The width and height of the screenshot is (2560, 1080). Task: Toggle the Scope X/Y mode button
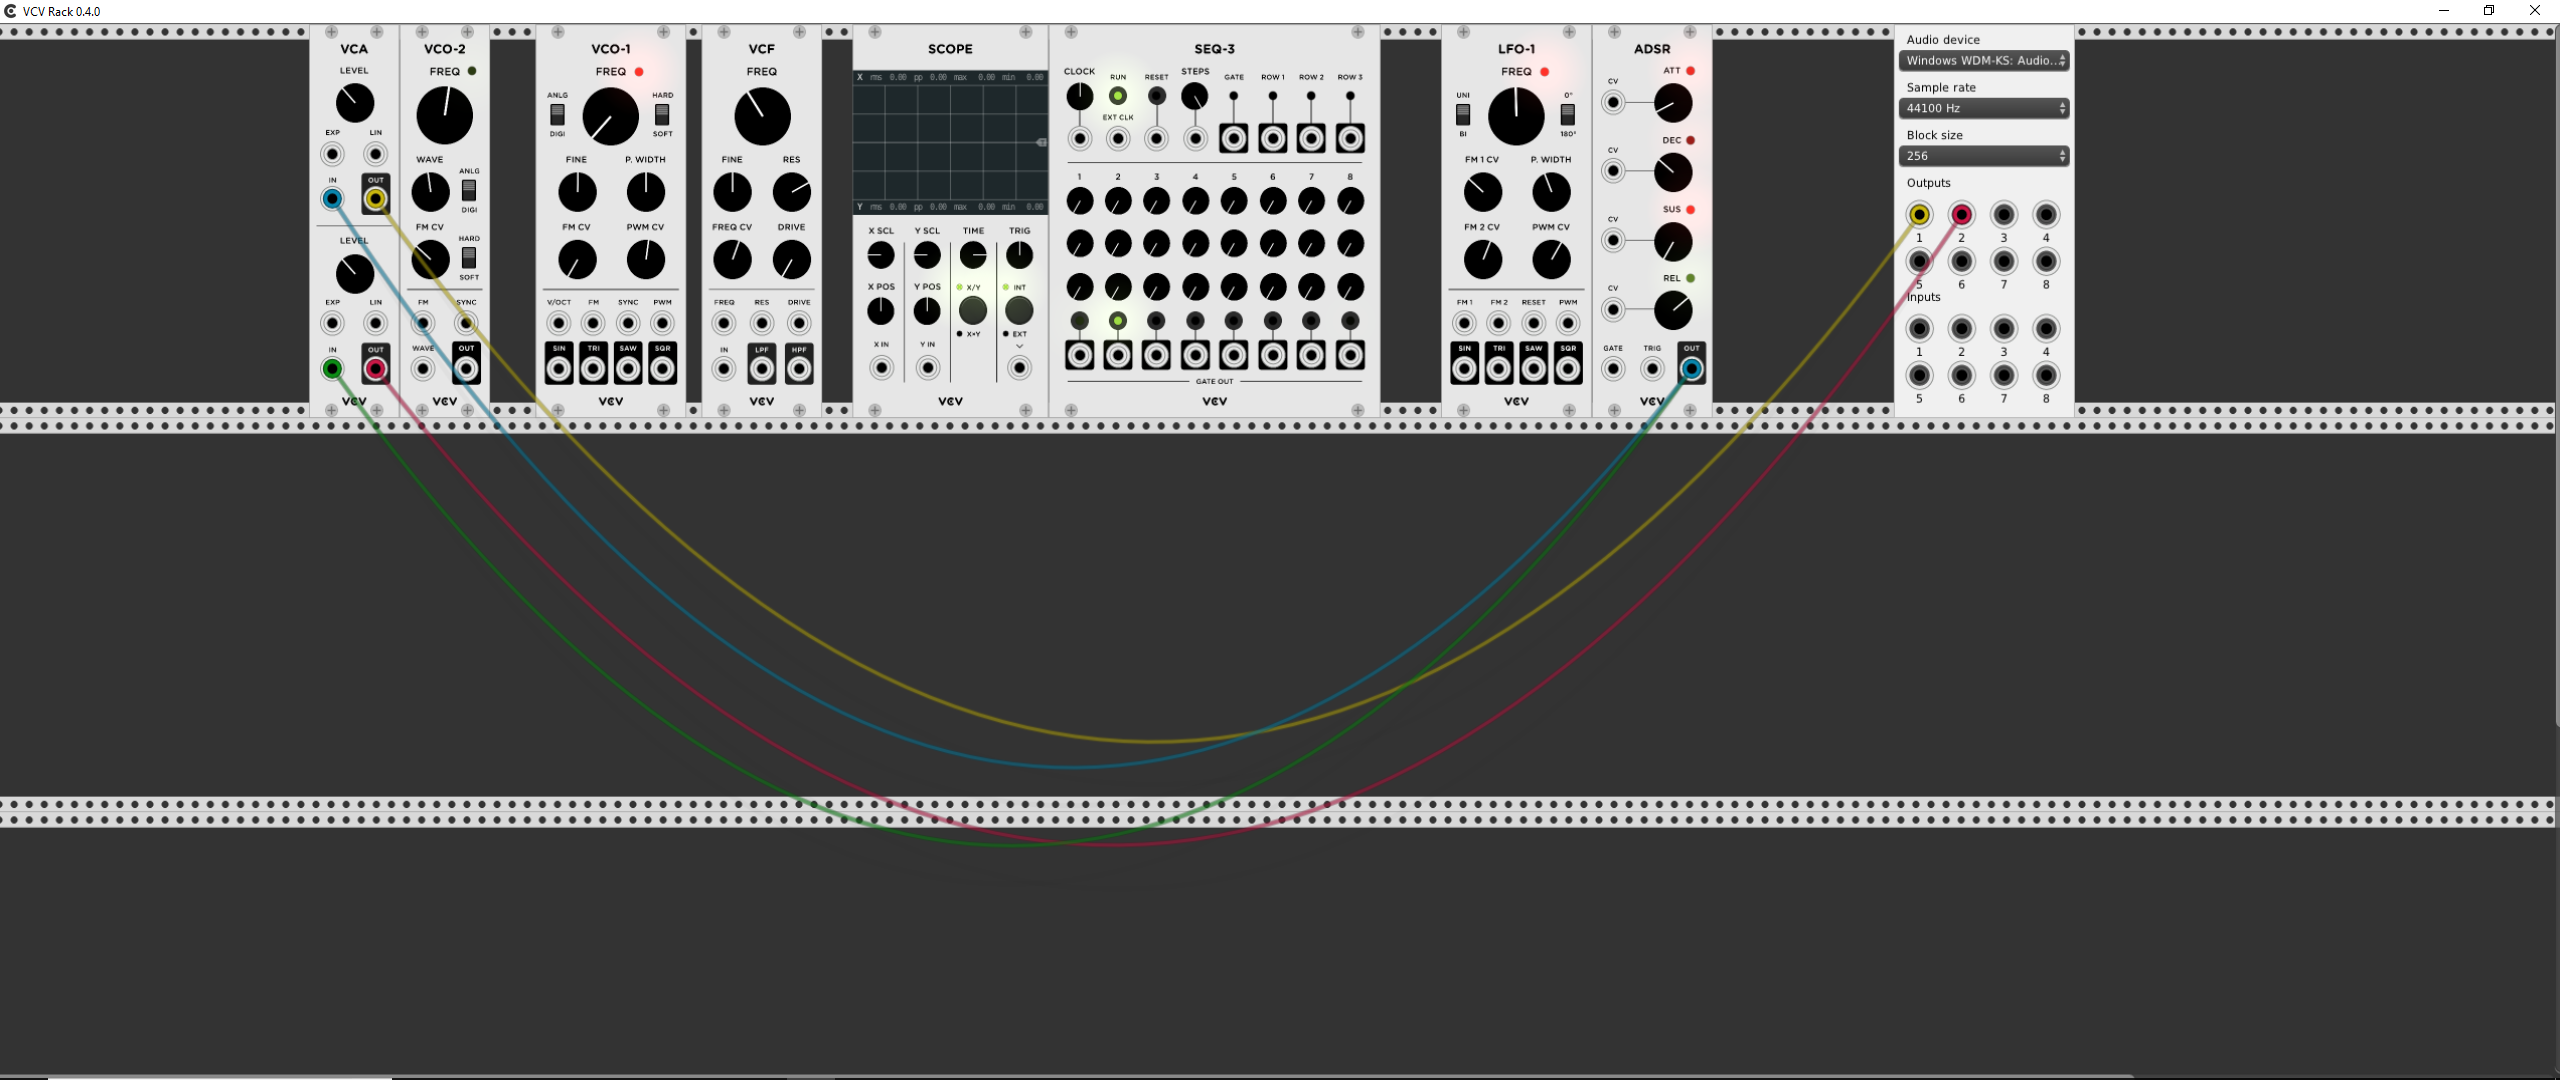click(972, 310)
